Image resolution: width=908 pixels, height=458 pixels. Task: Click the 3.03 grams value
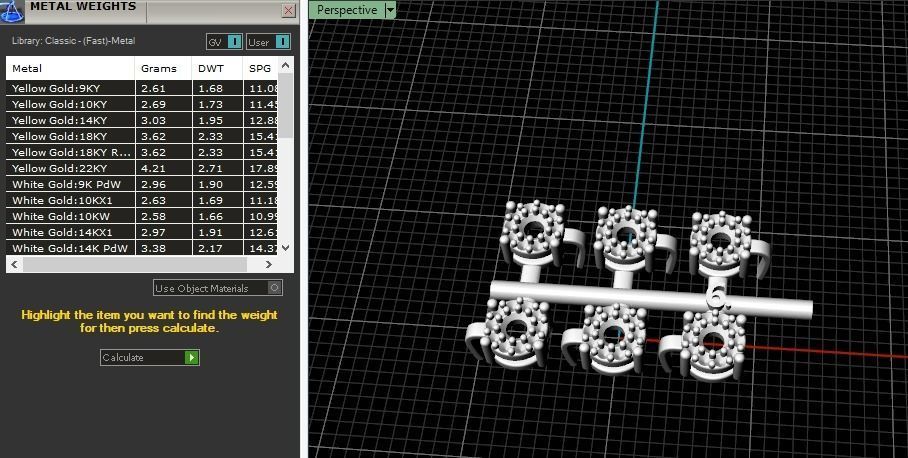(153, 120)
